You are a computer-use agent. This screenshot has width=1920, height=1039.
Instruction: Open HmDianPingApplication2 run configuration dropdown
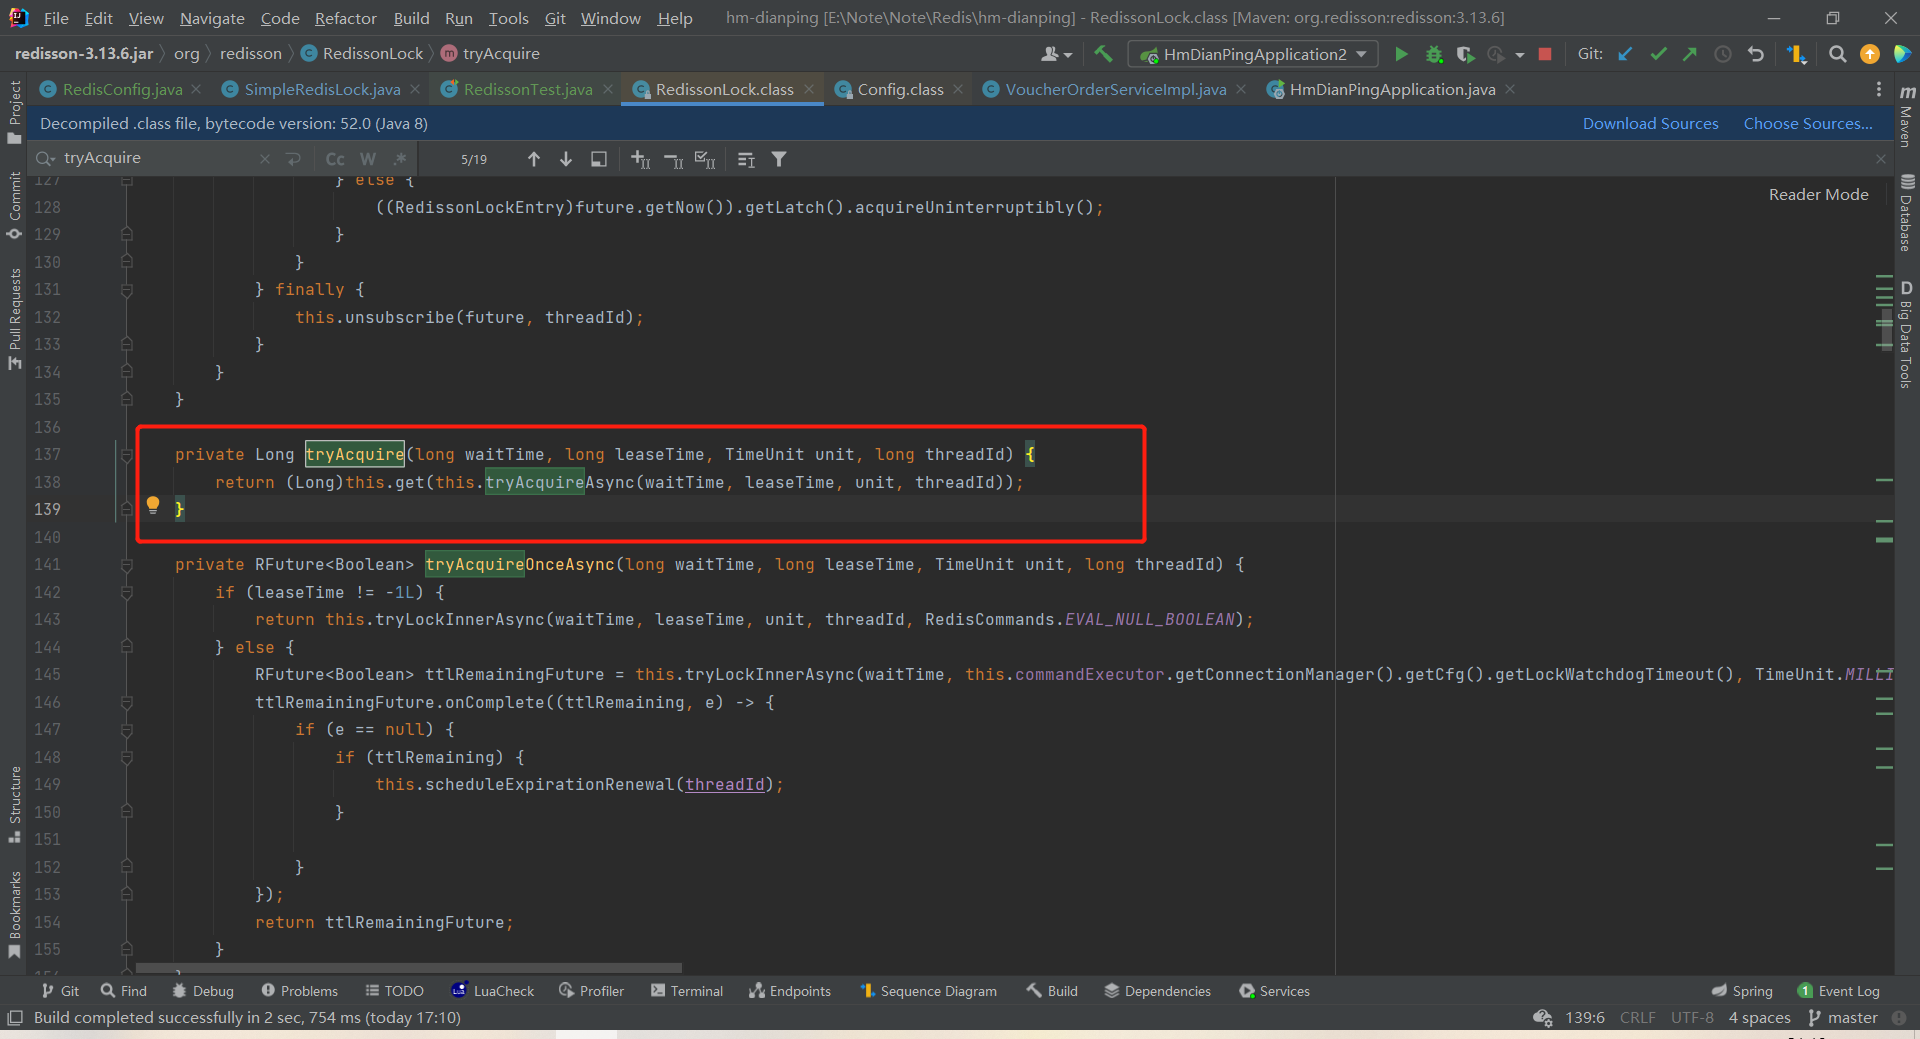coord(1253,54)
